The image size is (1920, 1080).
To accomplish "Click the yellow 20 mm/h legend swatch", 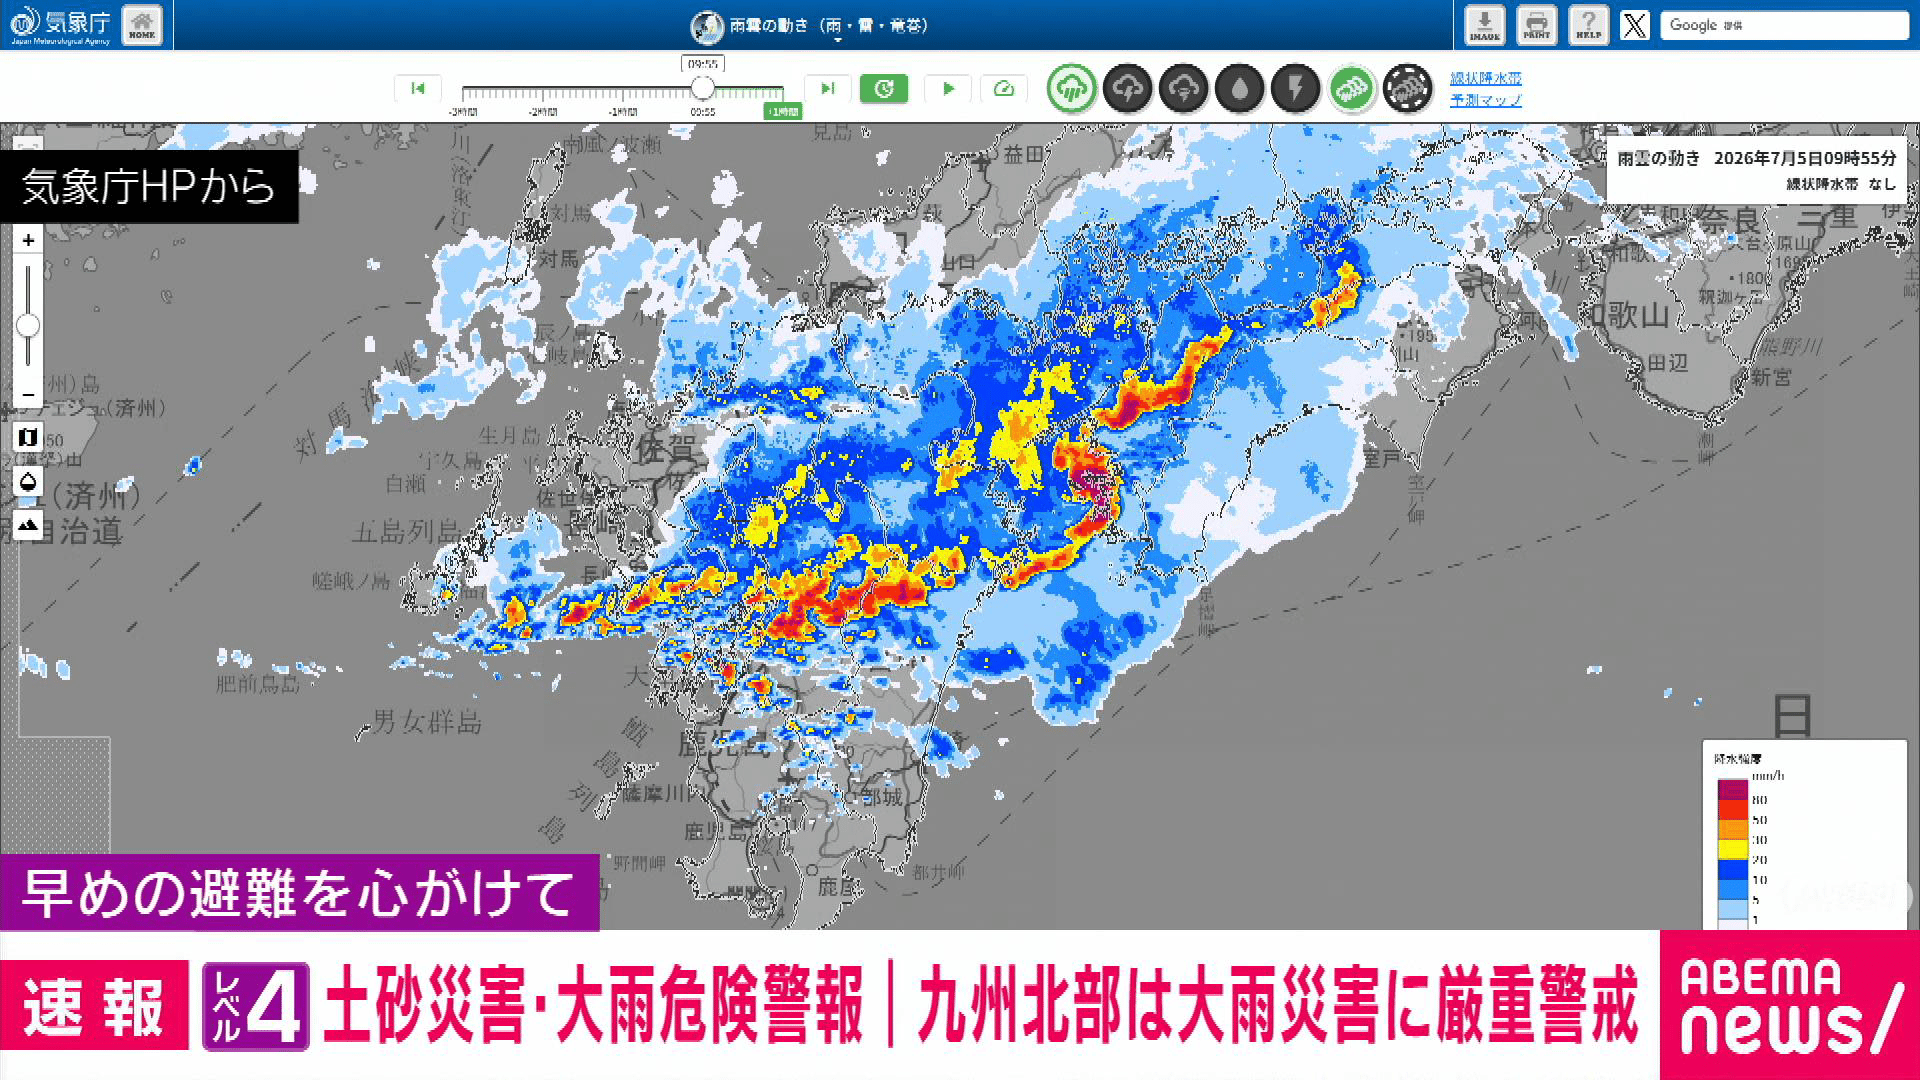I will click(1732, 850).
